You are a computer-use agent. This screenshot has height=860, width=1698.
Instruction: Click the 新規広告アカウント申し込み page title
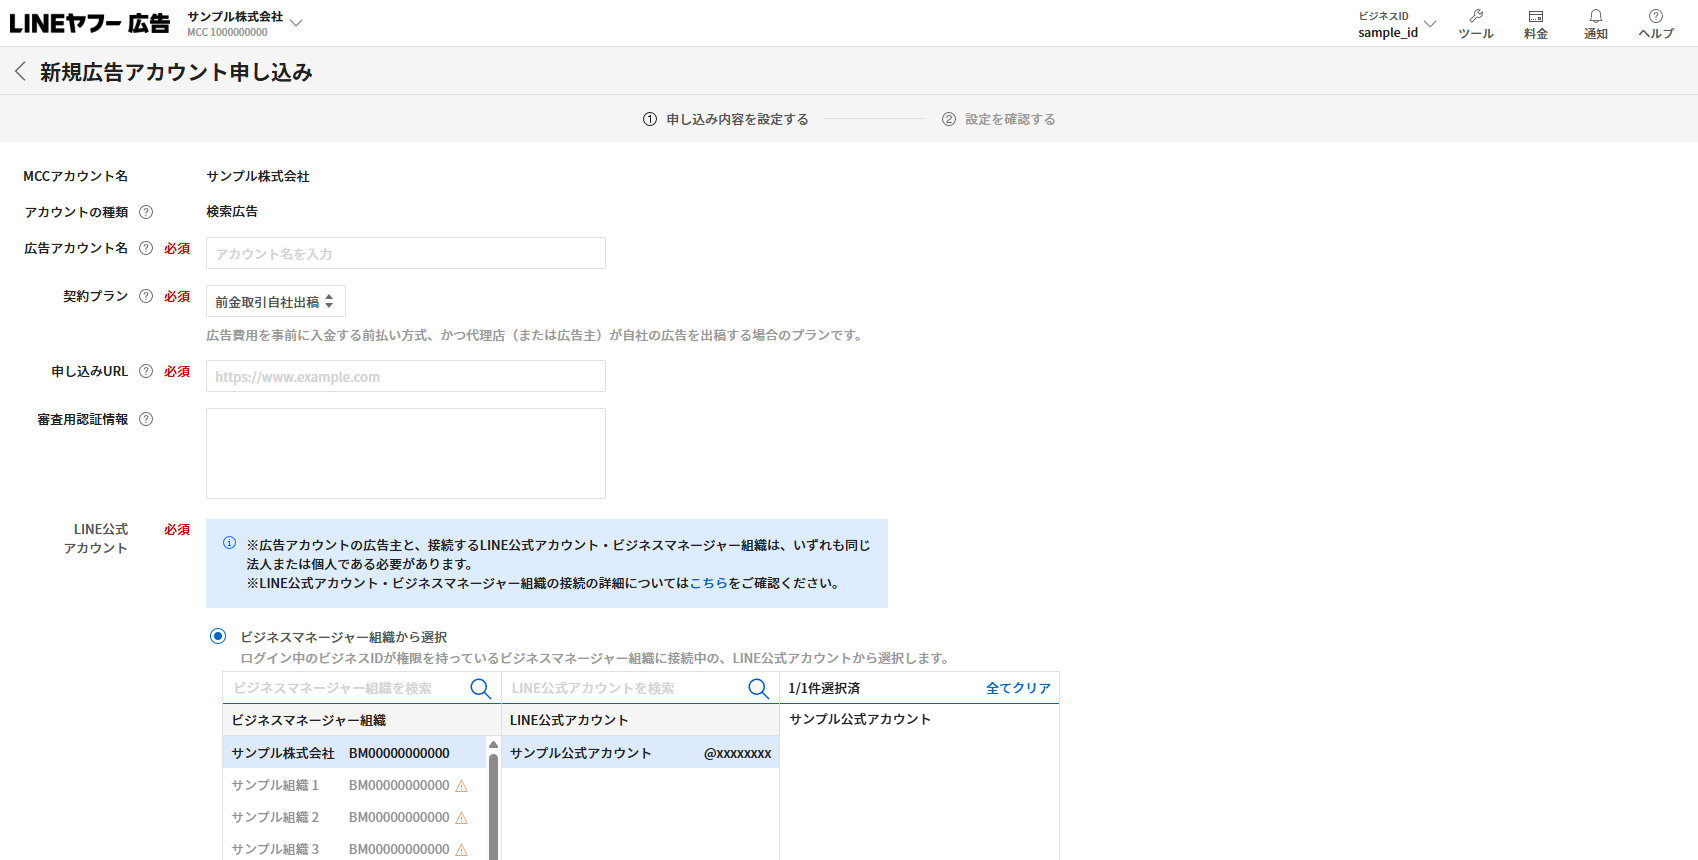(x=176, y=72)
